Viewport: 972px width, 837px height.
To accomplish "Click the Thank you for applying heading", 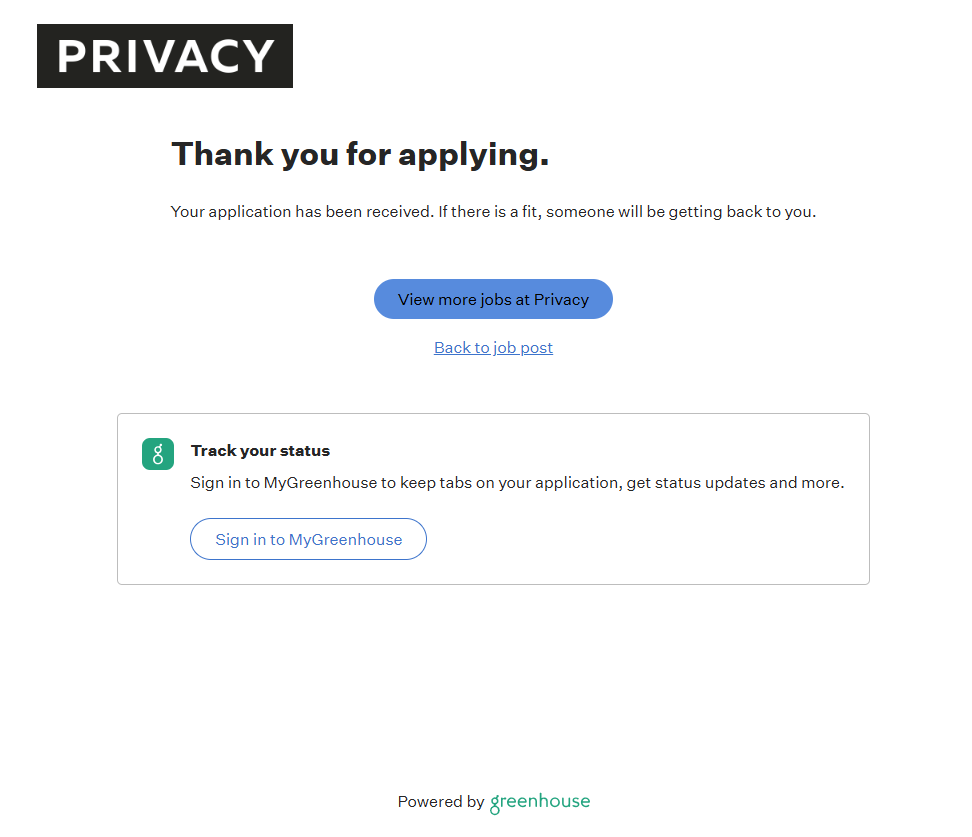I will tap(360, 154).
